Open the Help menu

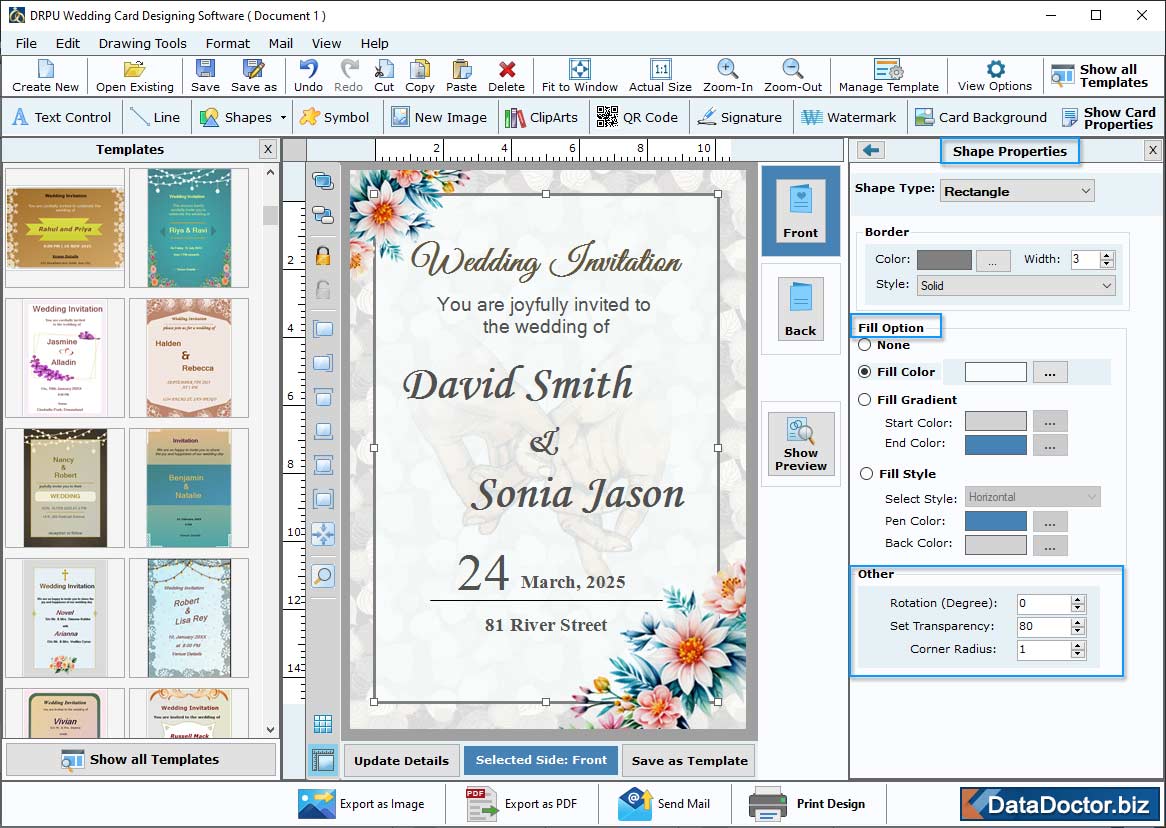point(374,43)
